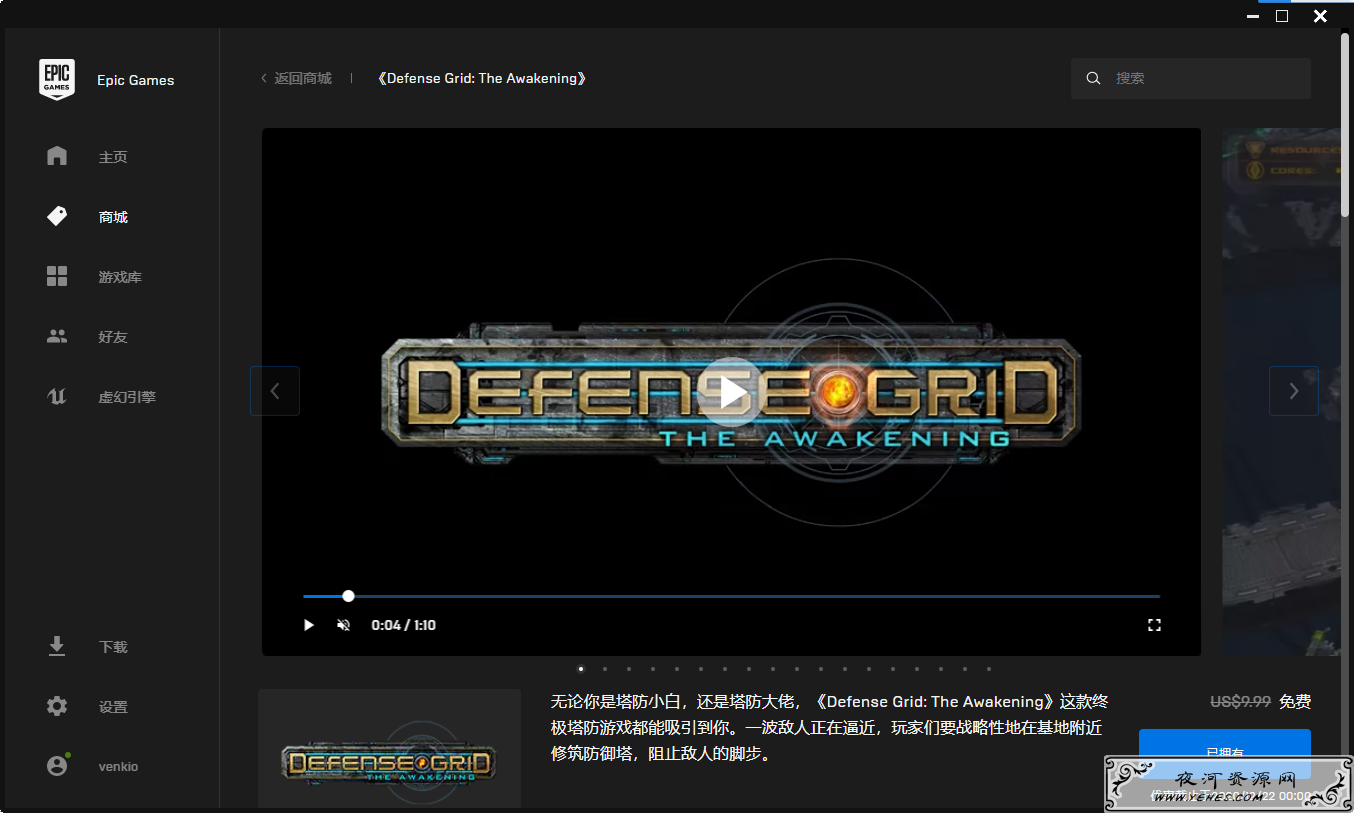Click the video progress bar
The image size is (1354, 813).
(731, 596)
